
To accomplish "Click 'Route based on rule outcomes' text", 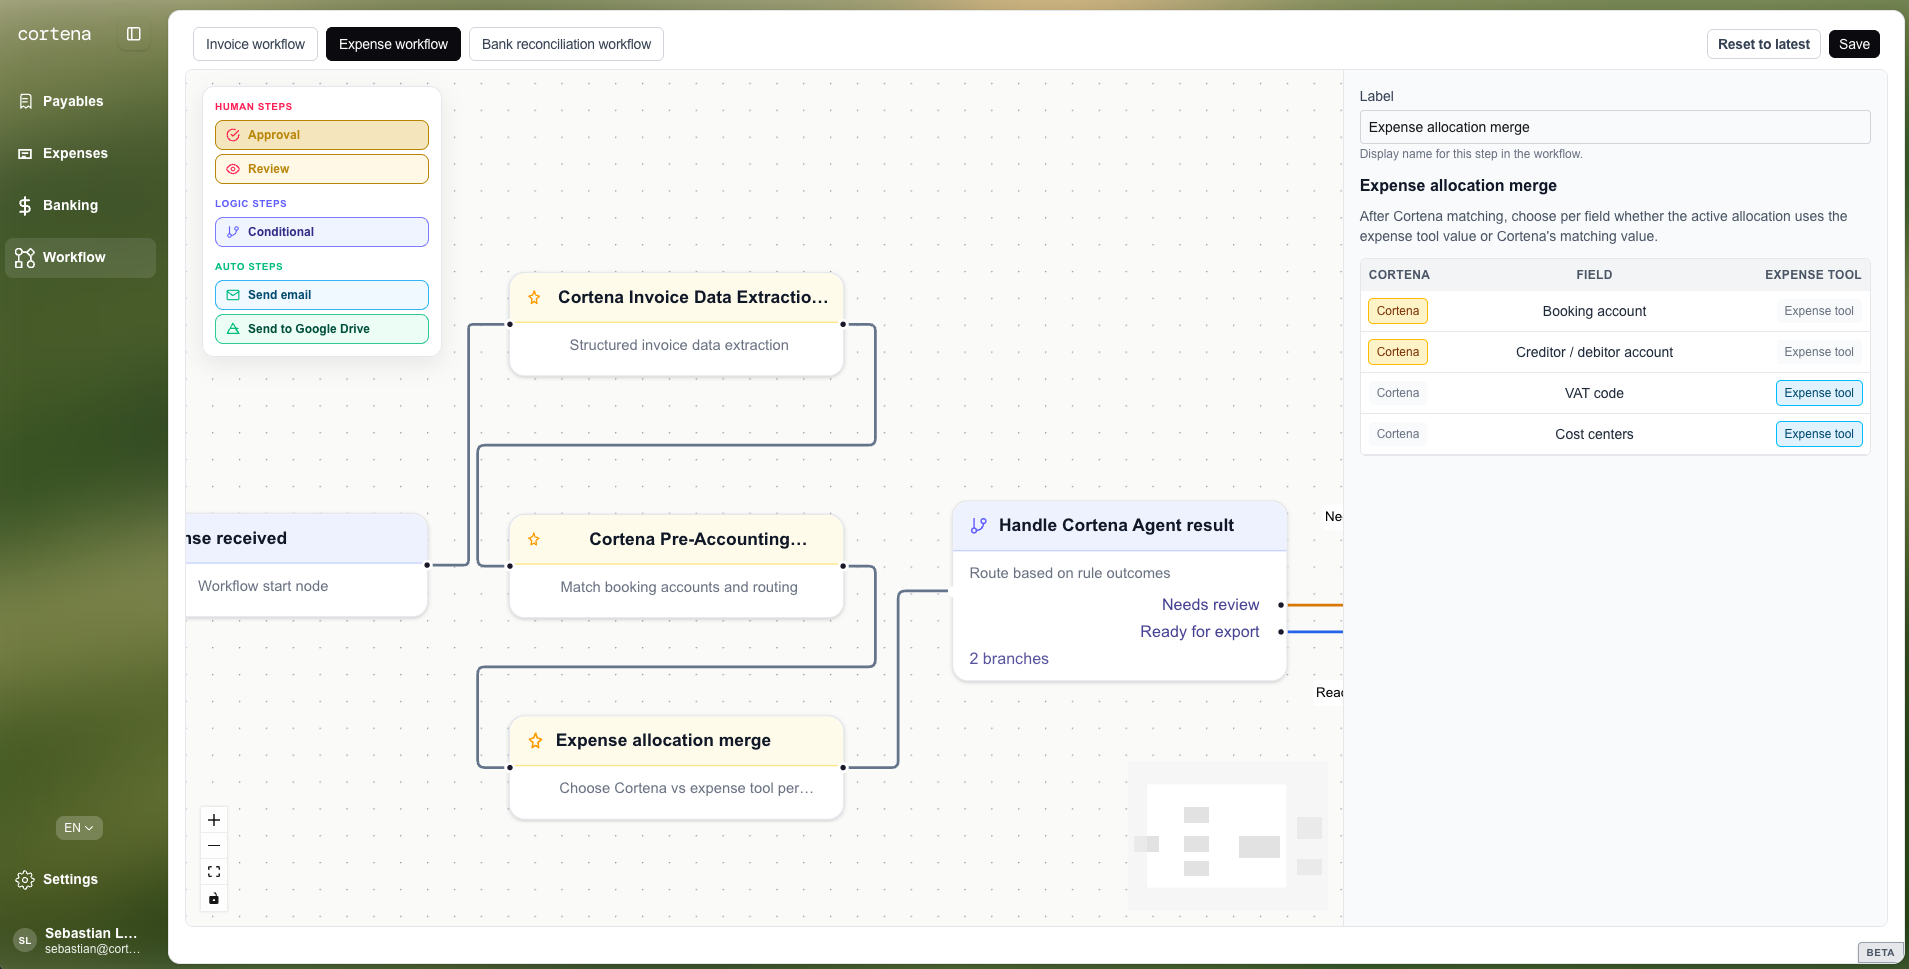I will click(x=1069, y=573).
